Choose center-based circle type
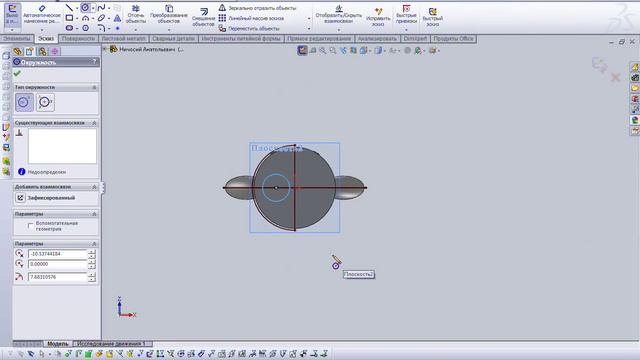This screenshot has height=360, width=640. [24, 102]
